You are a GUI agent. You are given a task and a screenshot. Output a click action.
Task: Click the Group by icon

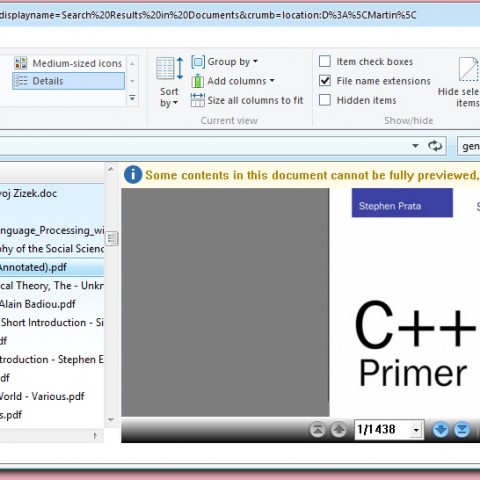click(x=198, y=62)
